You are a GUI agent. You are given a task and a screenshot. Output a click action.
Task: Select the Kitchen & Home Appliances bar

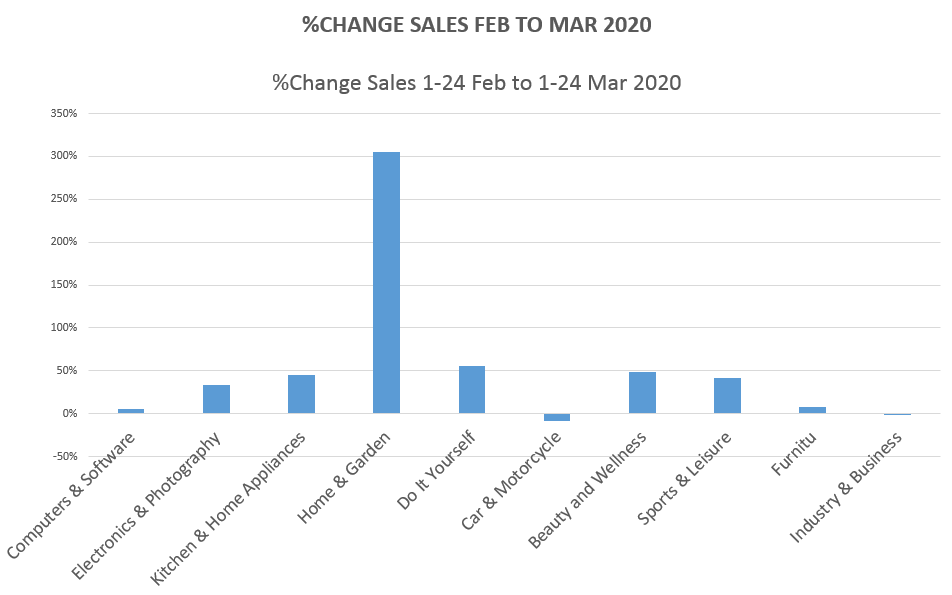301,394
